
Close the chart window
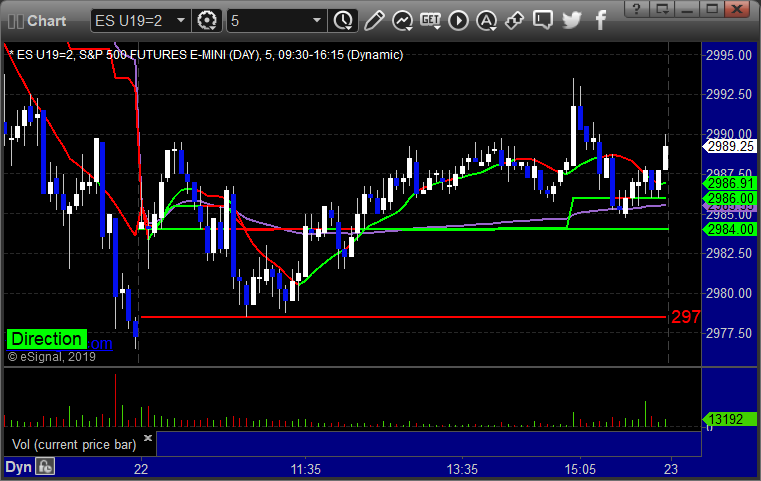pos(737,9)
